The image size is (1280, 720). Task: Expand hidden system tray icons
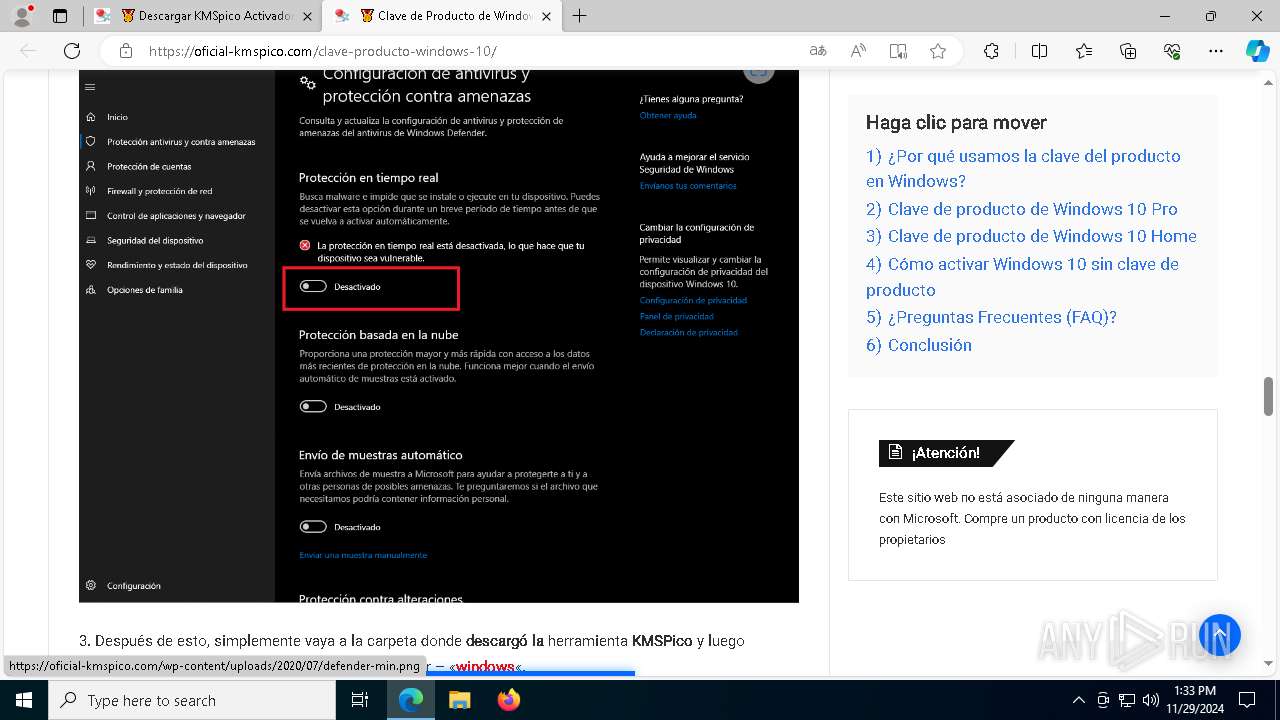1078,700
